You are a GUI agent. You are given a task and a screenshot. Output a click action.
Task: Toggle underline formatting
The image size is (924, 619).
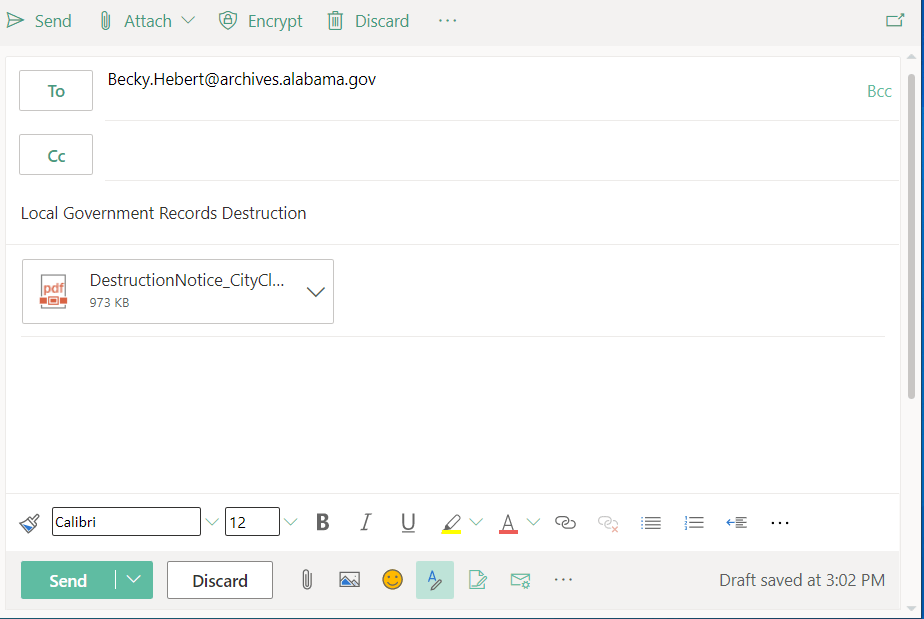(x=408, y=522)
